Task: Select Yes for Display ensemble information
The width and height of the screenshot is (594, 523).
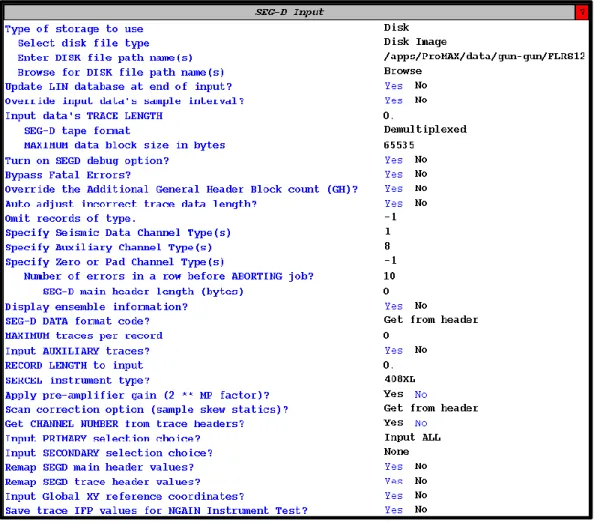Action: tap(393, 306)
